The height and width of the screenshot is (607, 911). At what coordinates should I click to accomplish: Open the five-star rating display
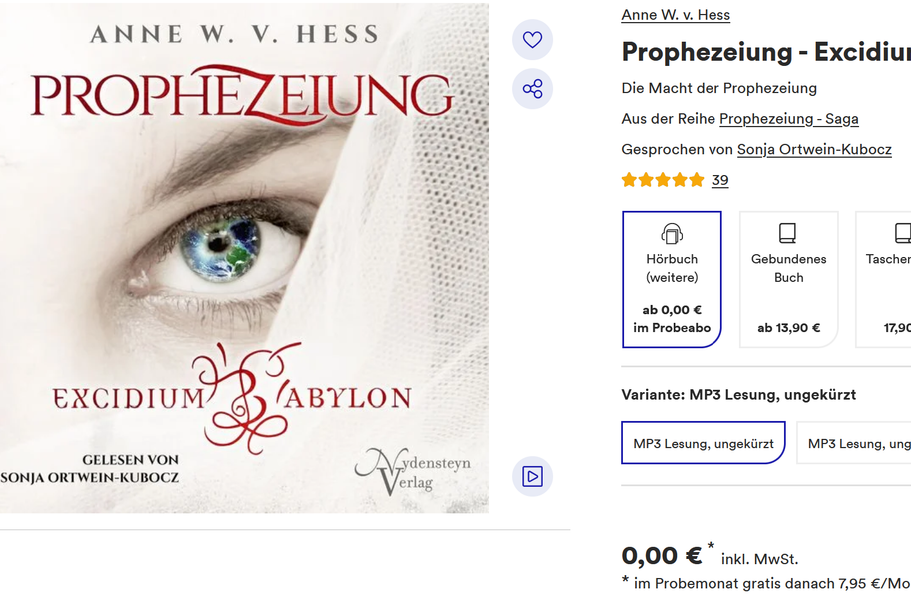663,180
